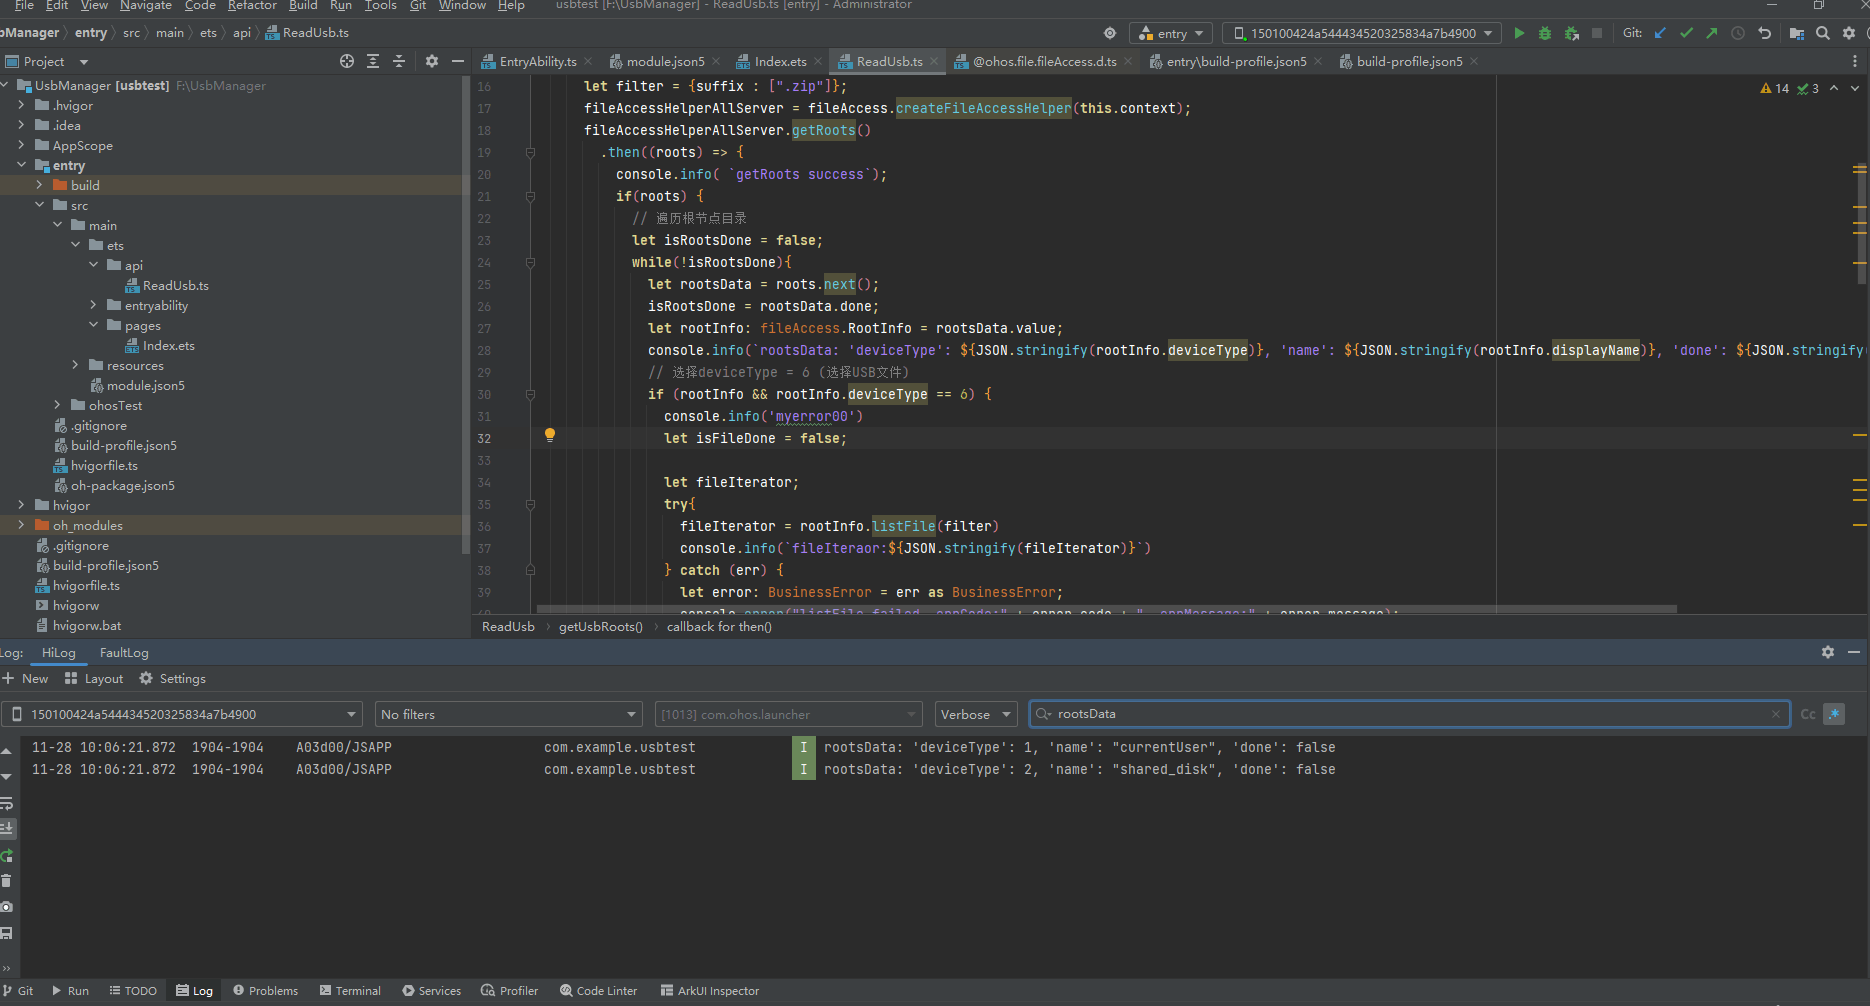Update project with the blue Git arrow
The width and height of the screenshot is (1870, 1006).
[x=1660, y=33]
